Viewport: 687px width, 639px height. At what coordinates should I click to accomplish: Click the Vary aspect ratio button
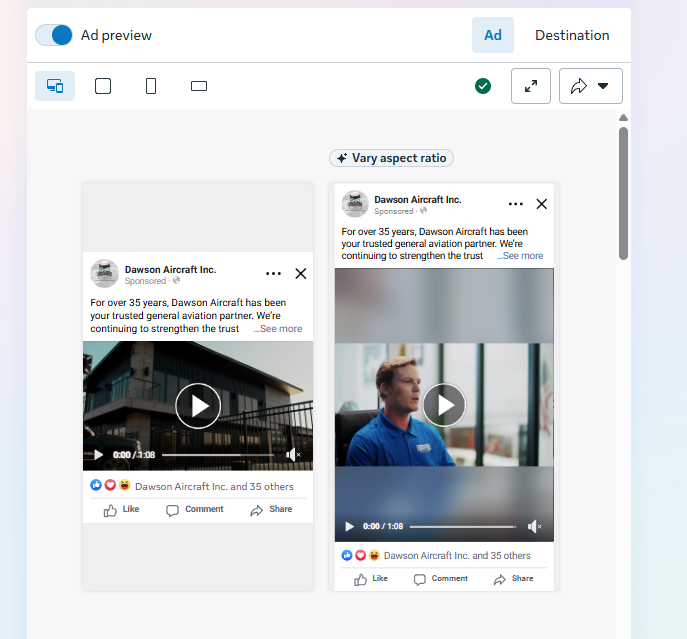[x=391, y=158]
